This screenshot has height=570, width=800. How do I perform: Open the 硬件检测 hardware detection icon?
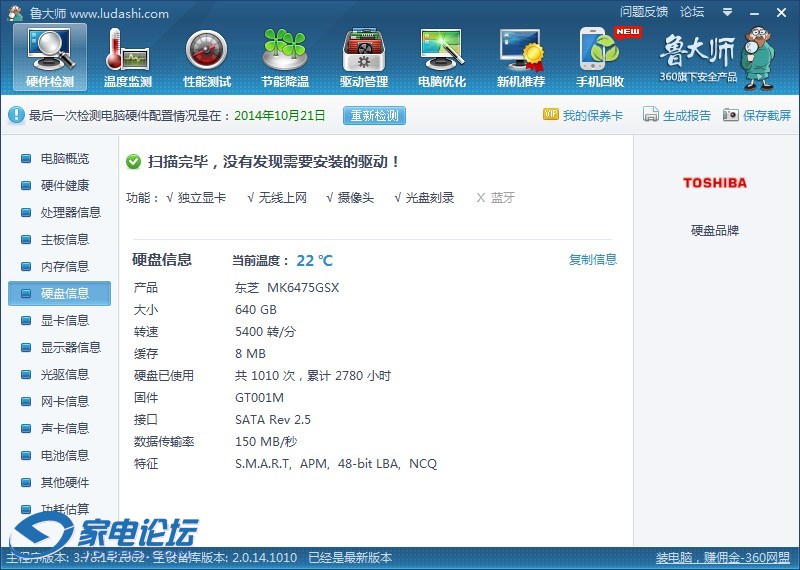pos(49,55)
